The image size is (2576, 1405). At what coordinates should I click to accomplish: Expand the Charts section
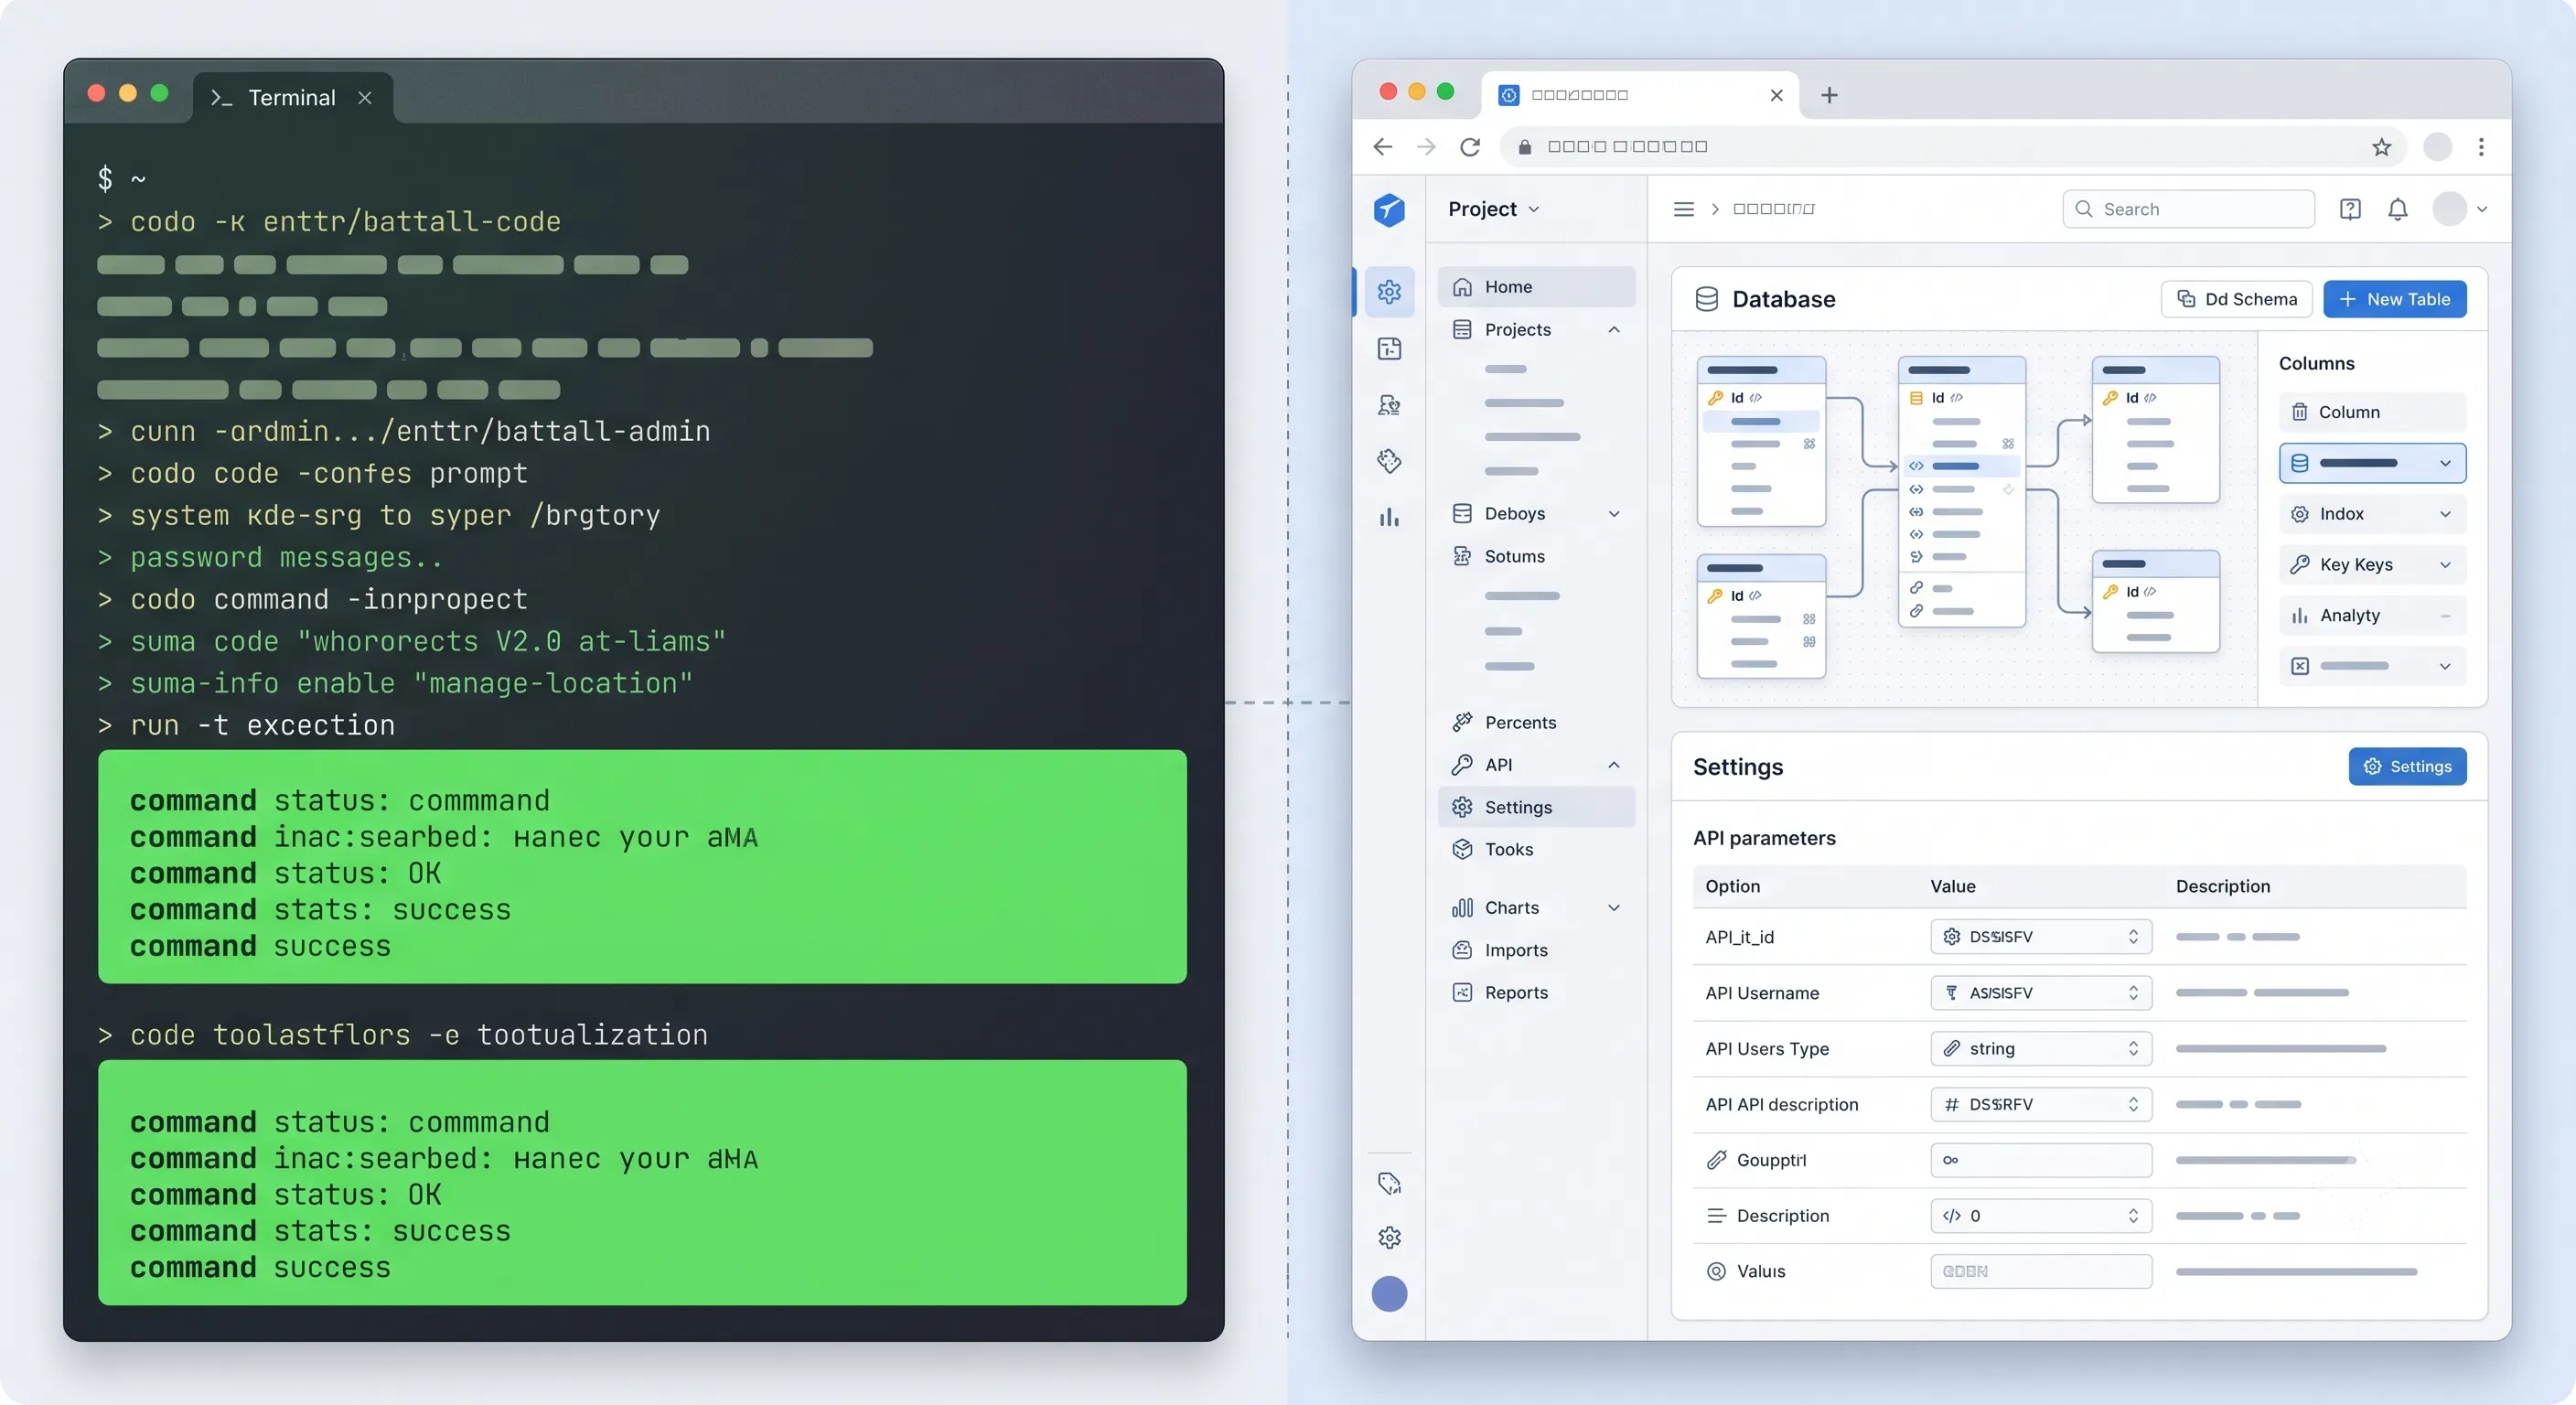click(x=1614, y=908)
